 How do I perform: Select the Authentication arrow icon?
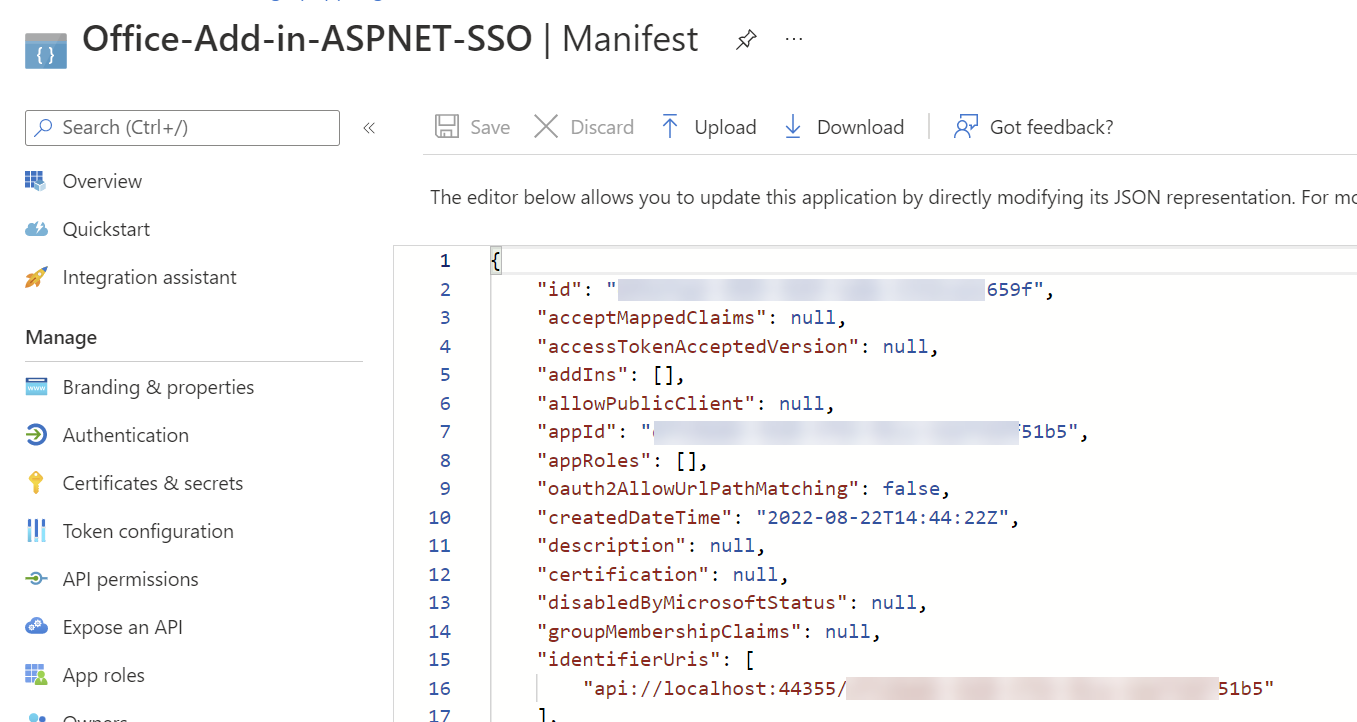(x=37, y=435)
